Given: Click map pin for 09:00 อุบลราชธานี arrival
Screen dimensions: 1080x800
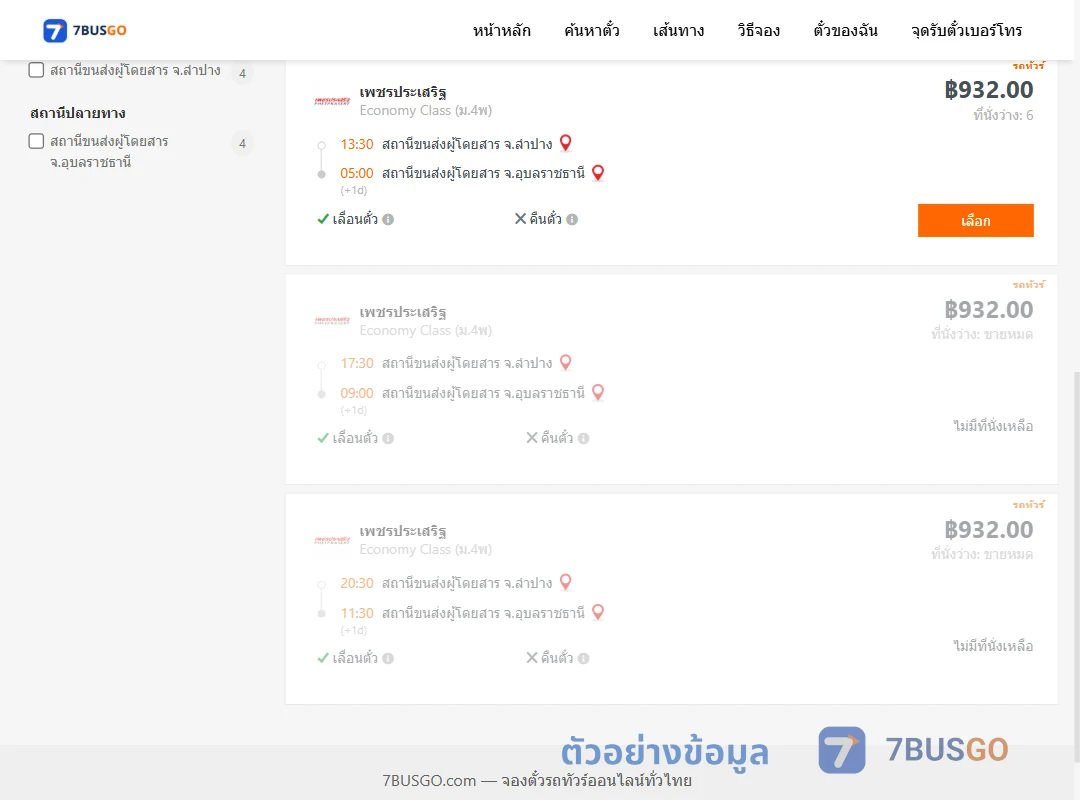Looking at the screenshot, I should (598, 392).
